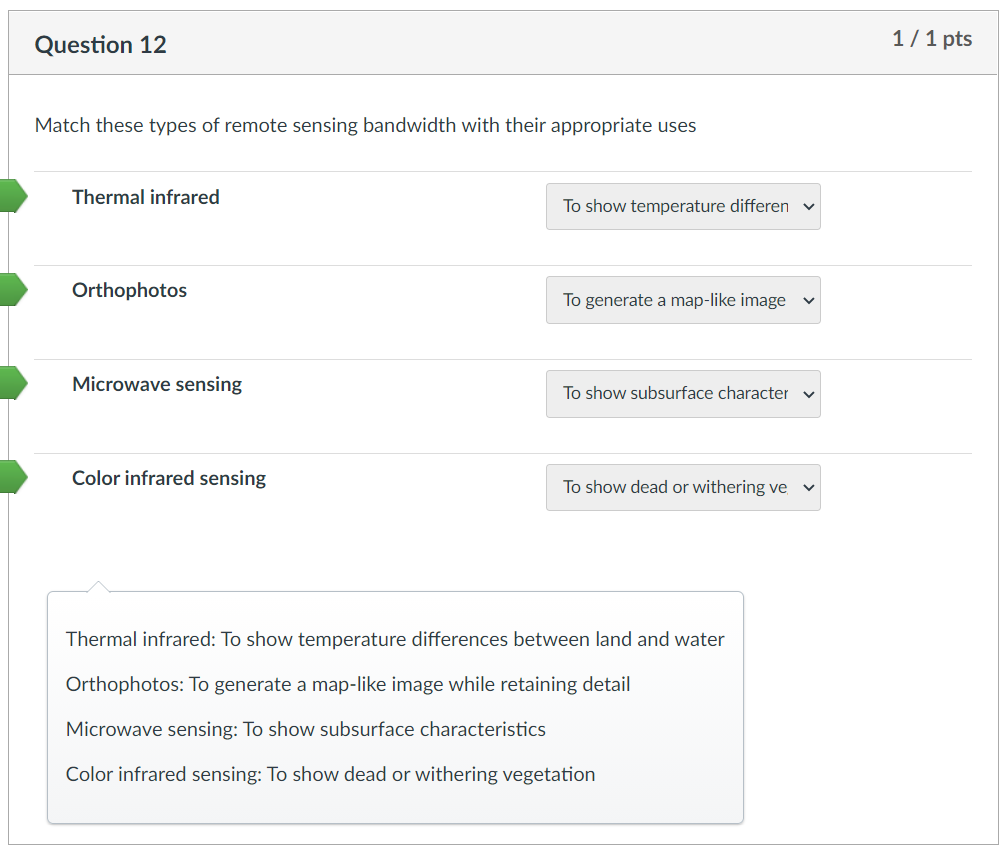Image resolution: width=1007 pixels, height=846 pixels.
Task: Select the bold Thermal infrared row label
Action: tap(146, 197)
